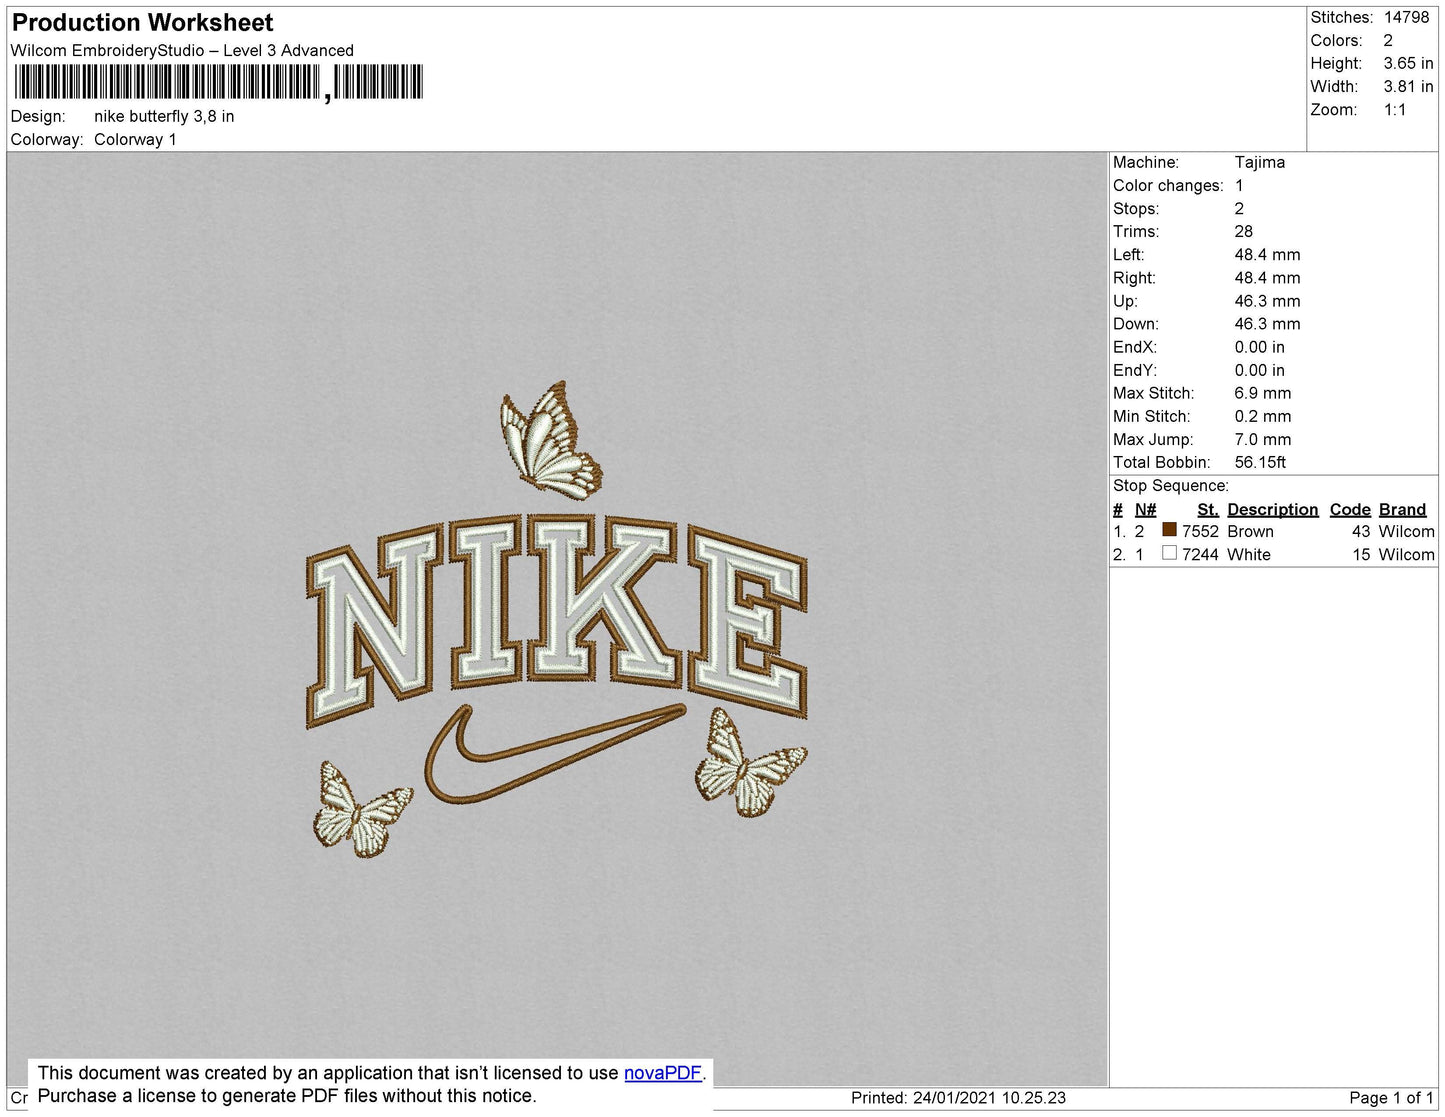Image resolution: width=1445 pixels, height=1117 pixels.
Task: Select the 7552 Brown thread row
Action: (1273, 531)
